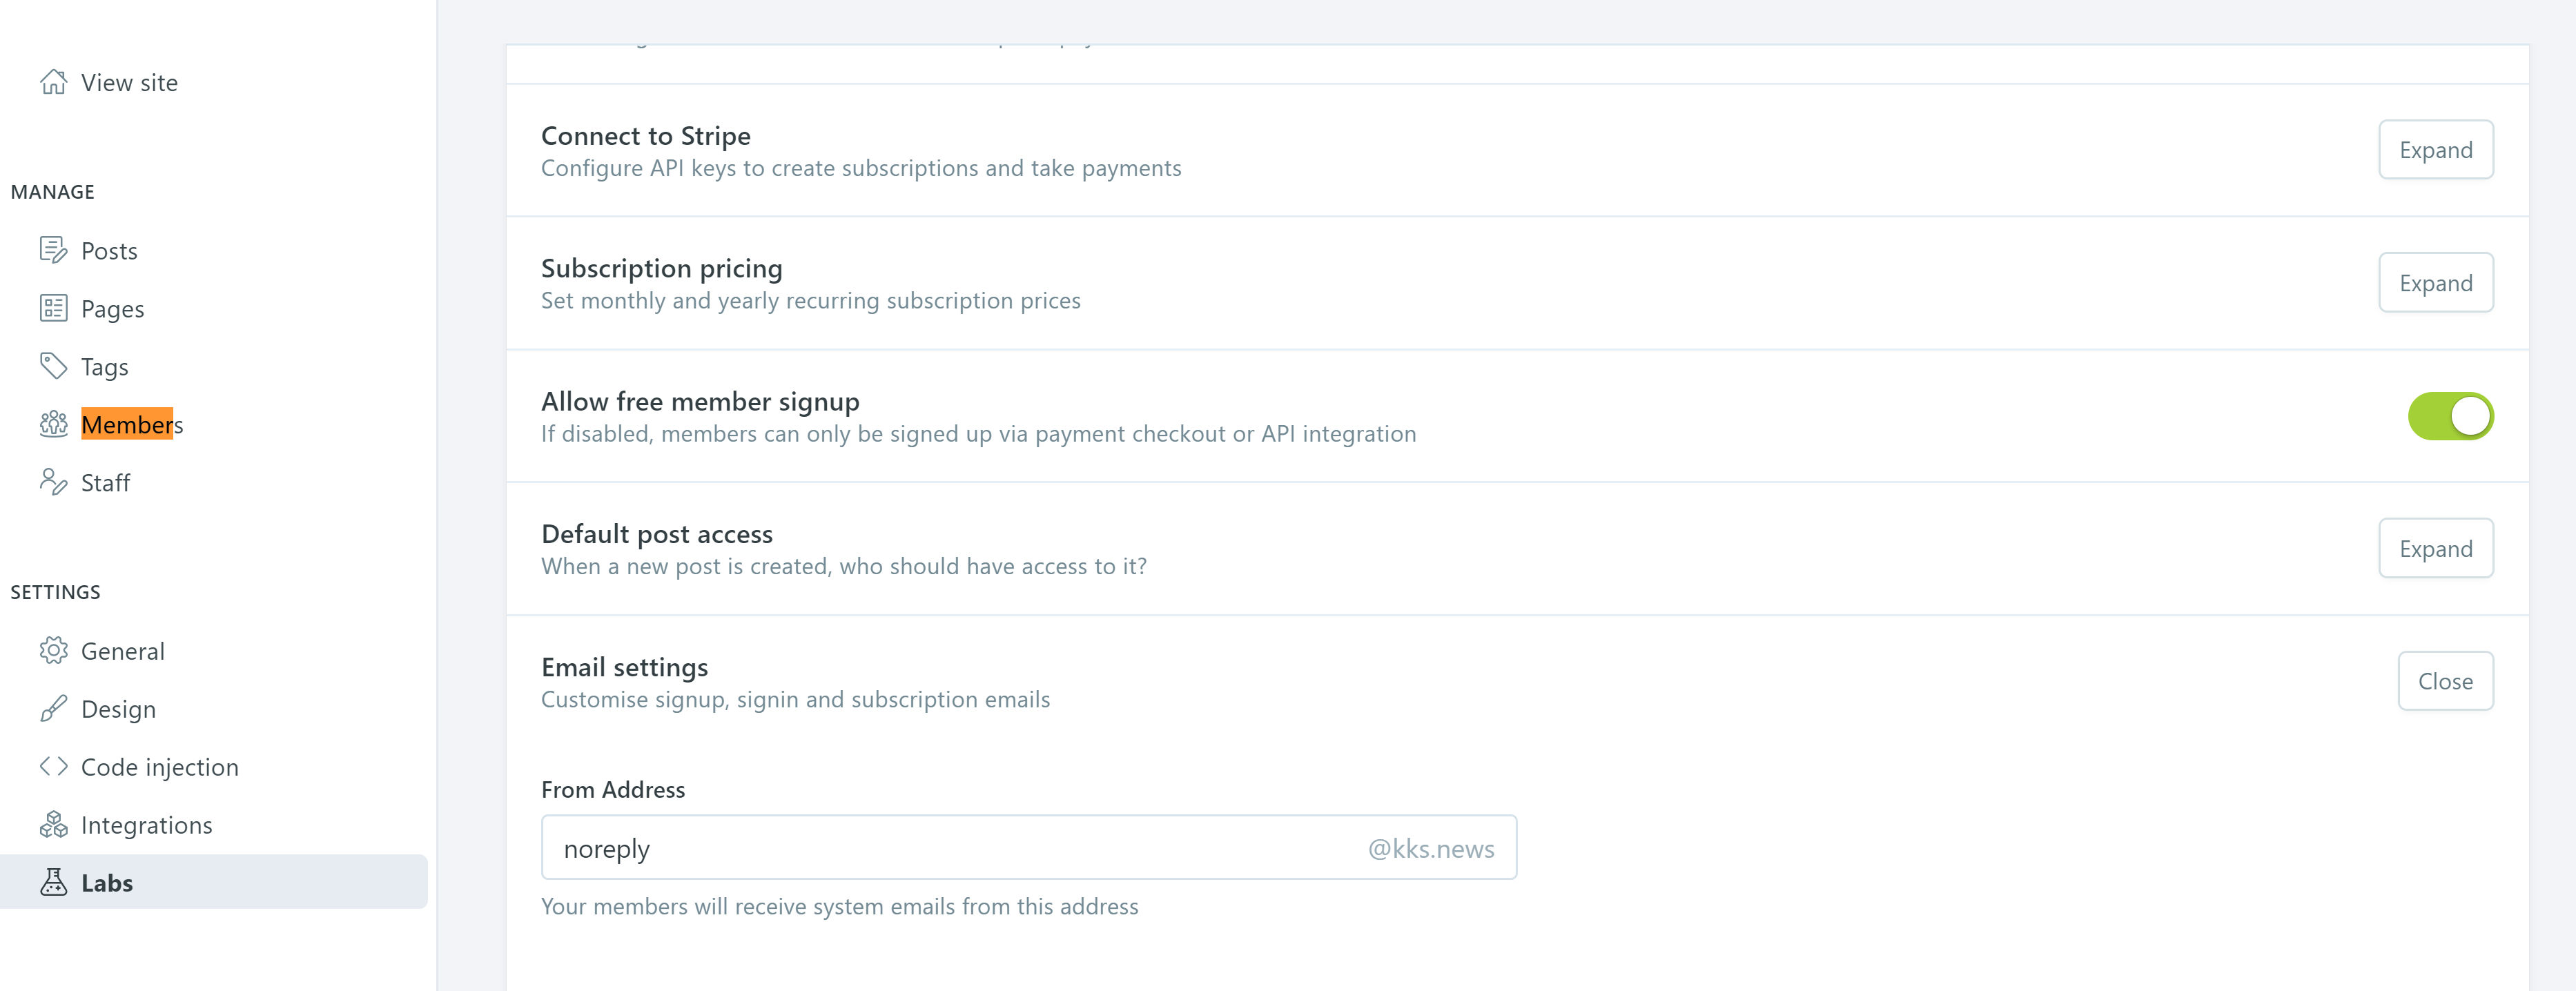The image size is (2576, 991).
Task: Expand the Default post access section
Action: coord(2435,548)
